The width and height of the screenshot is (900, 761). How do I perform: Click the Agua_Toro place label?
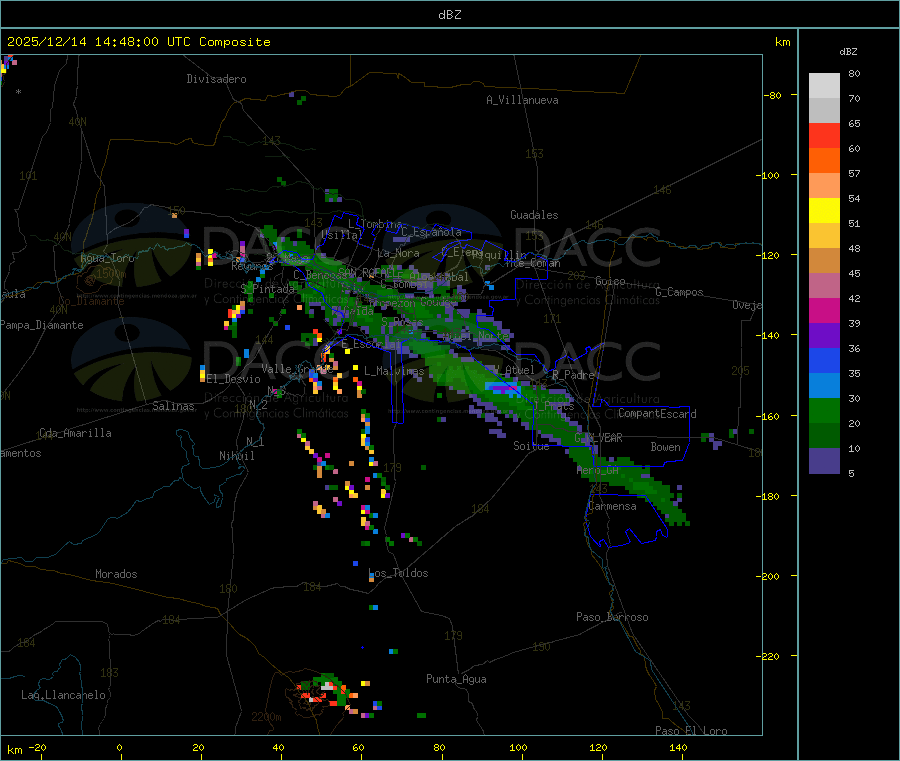(107, 258)
